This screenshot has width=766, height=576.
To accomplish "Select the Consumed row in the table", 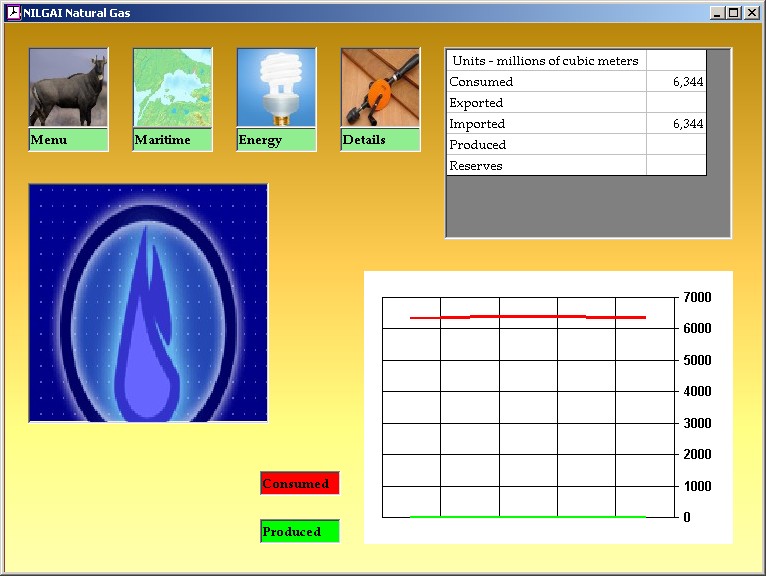I will (546, 82).
